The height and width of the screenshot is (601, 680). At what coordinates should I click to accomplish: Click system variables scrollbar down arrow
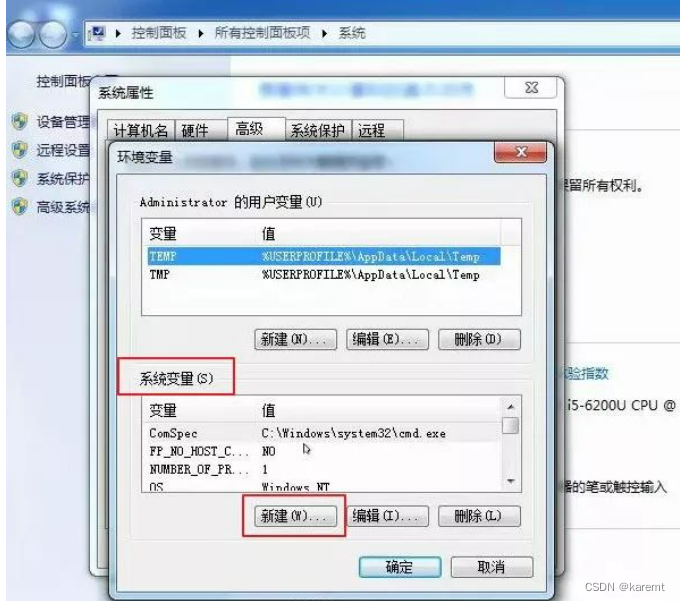tap(511, 481)
